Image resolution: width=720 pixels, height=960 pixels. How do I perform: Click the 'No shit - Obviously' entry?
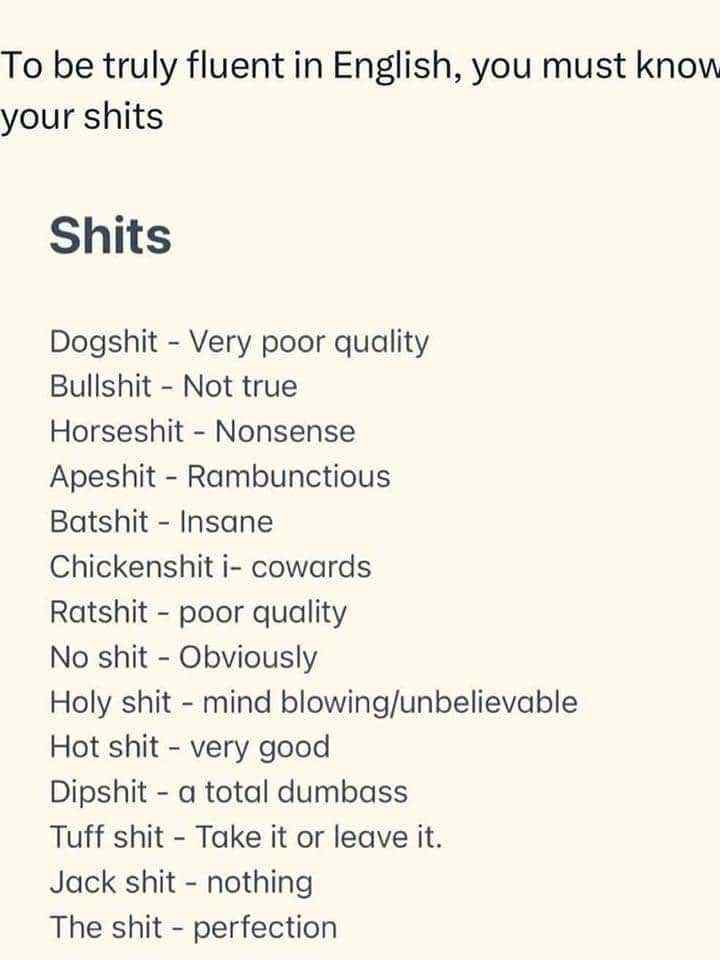184,658
